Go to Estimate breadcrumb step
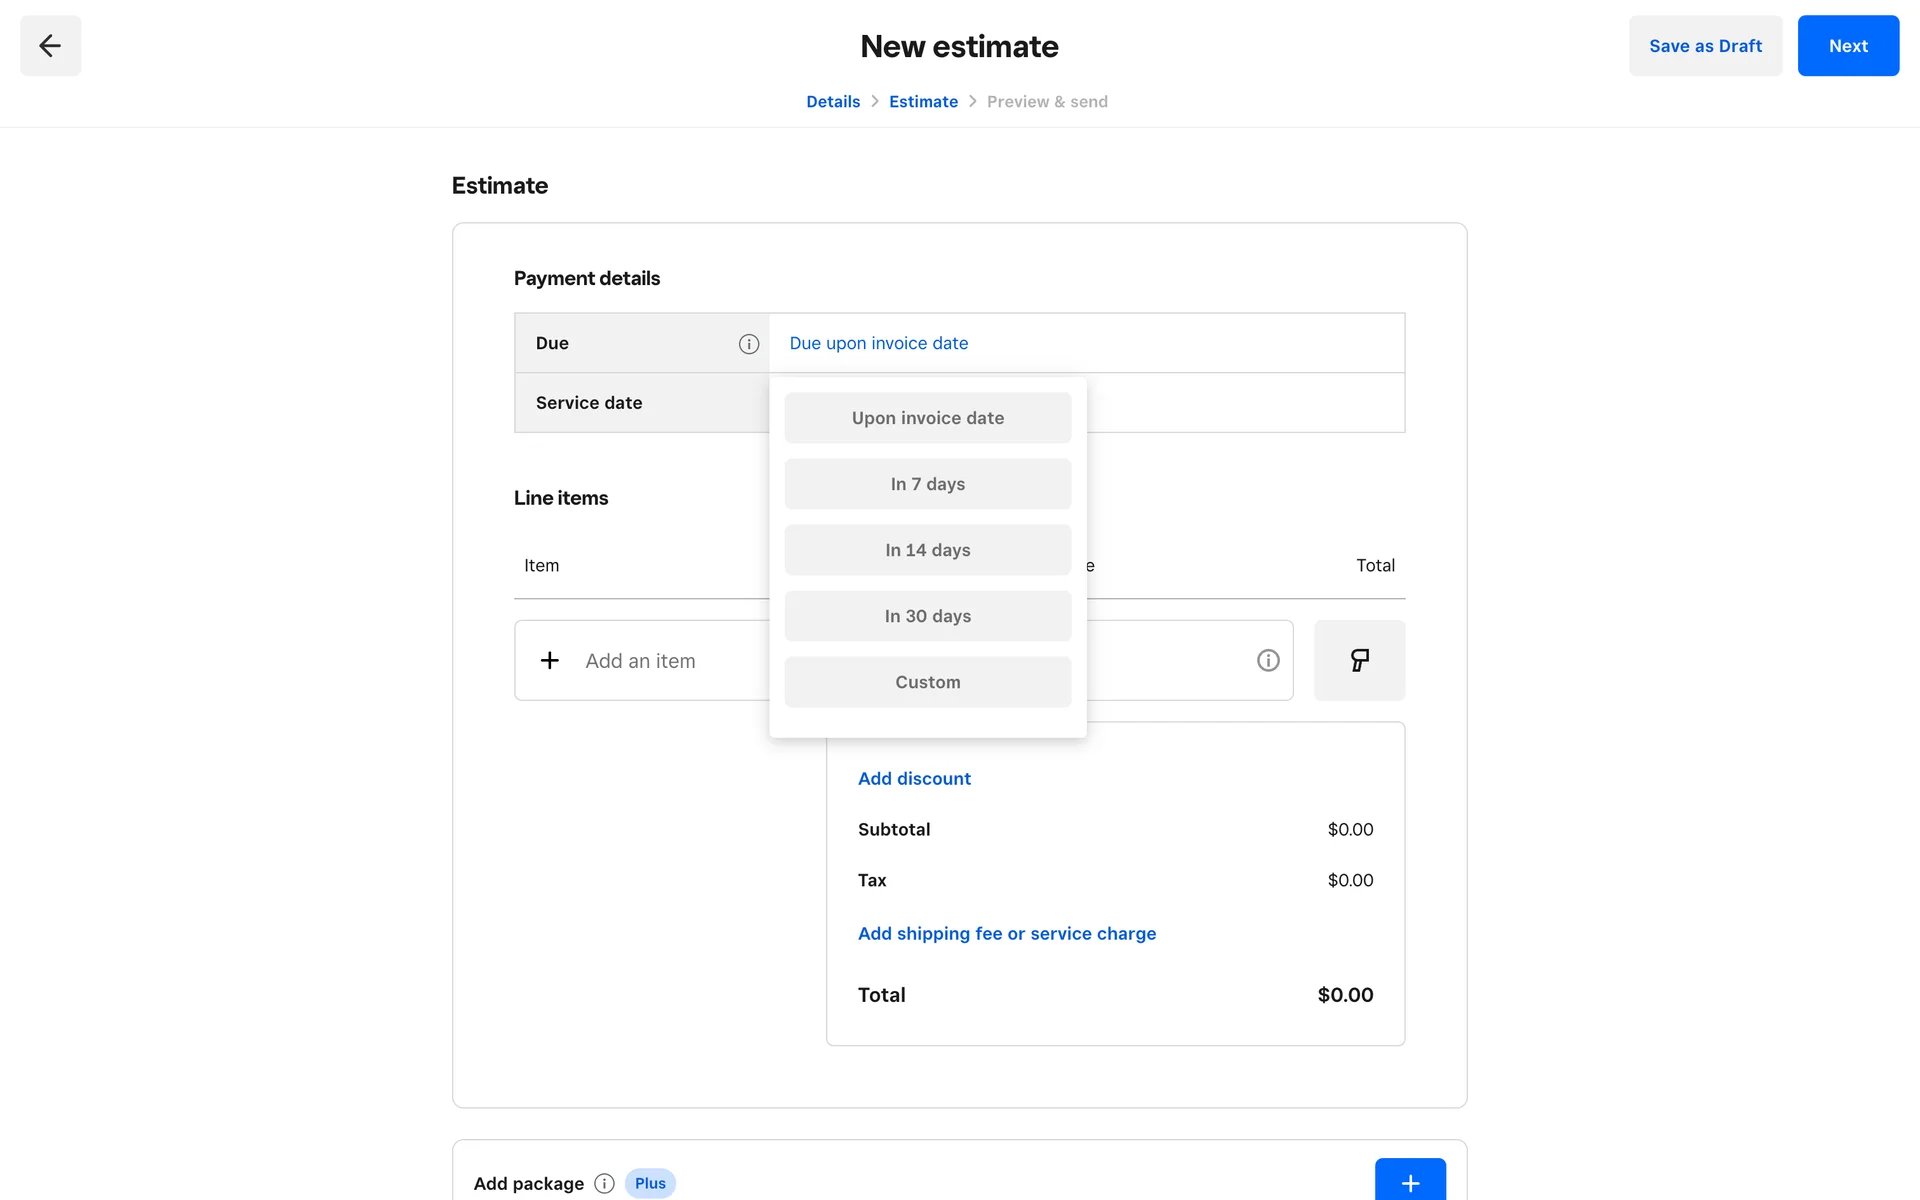Screen dimensions: 1920x1200 (x=922, y=102)
